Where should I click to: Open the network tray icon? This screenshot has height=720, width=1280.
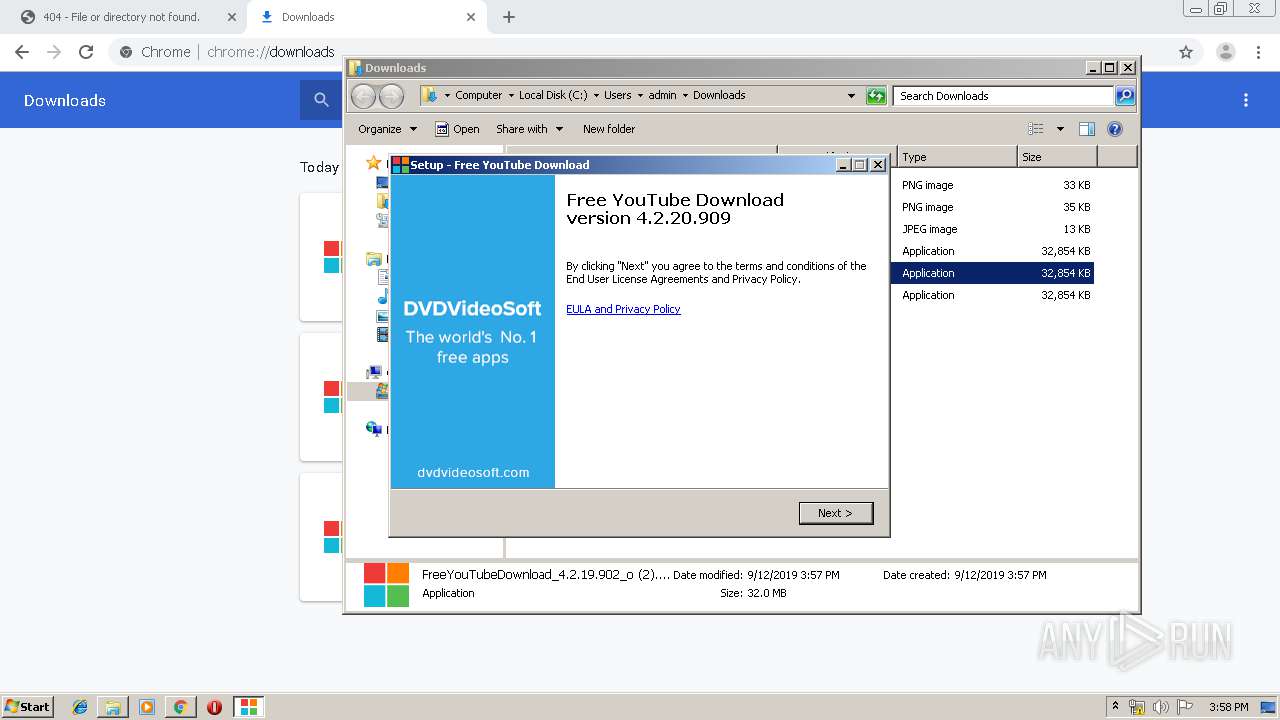[x=1137, y=707]
